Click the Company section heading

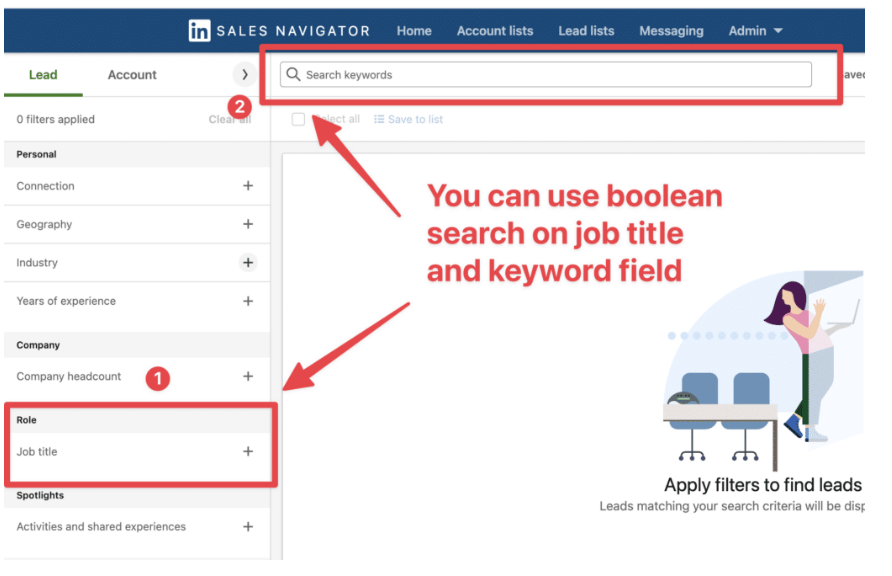point(38,345)
